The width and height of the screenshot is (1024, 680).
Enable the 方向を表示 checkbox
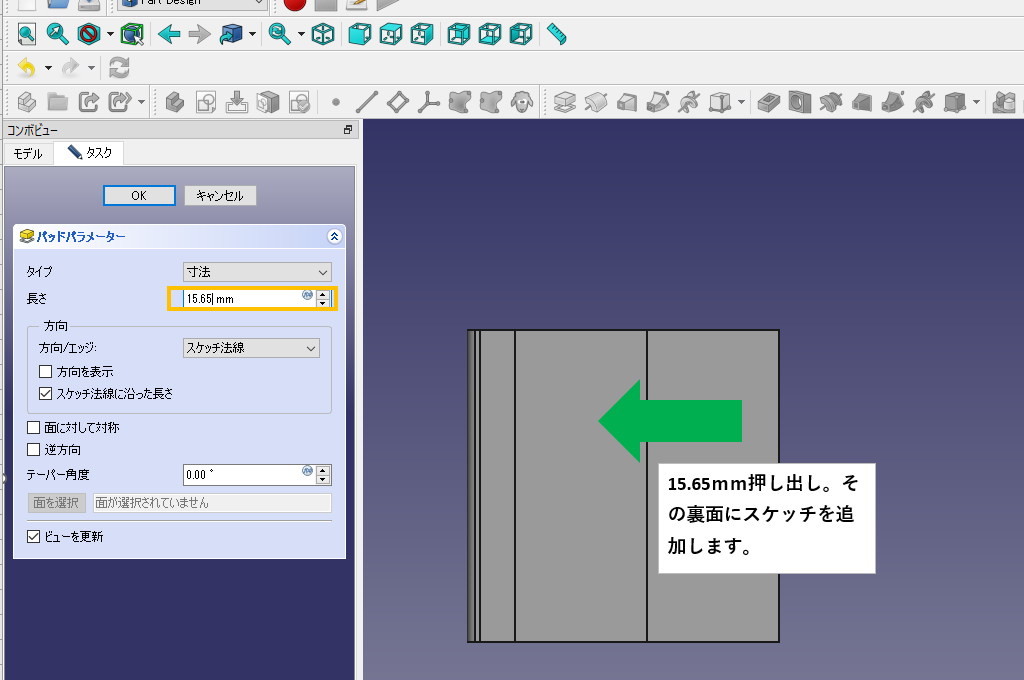click(x=45, y=372)
